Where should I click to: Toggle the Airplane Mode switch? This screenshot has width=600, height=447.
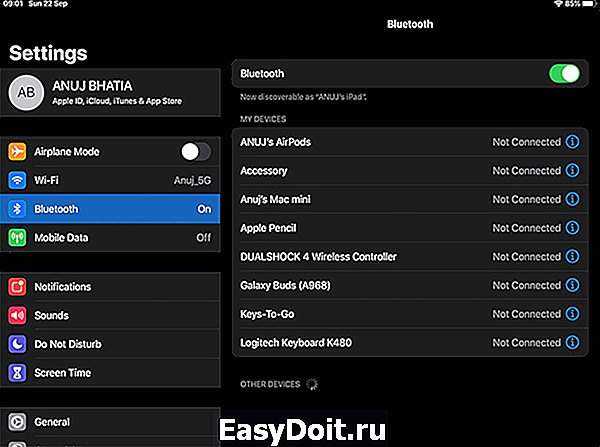point(196,152)
